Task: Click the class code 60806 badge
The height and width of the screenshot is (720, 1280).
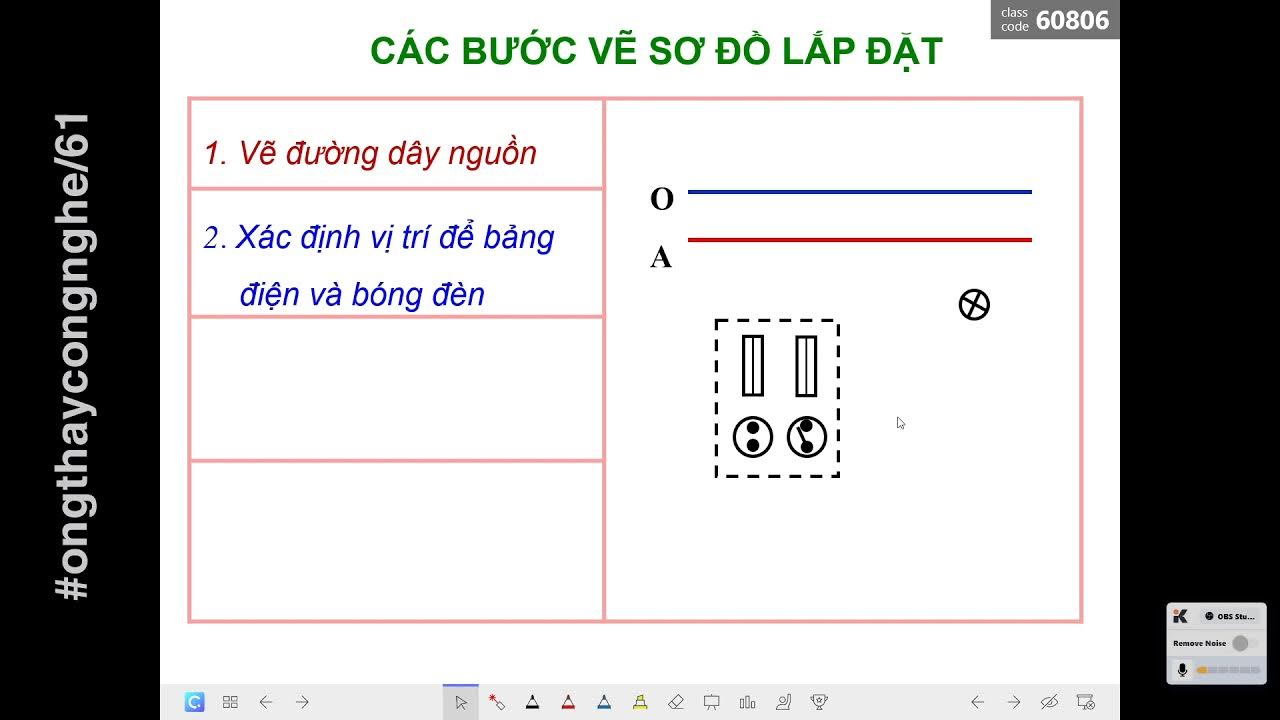Action: pyautogui.click(x=1055, y=20)
